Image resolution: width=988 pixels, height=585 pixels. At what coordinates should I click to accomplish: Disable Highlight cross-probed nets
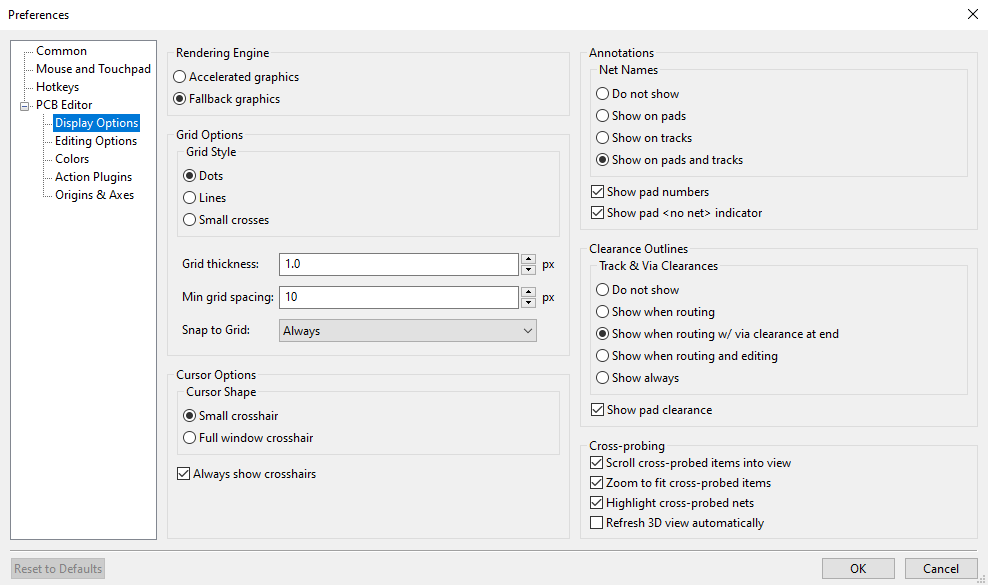(x=596, y=502)
